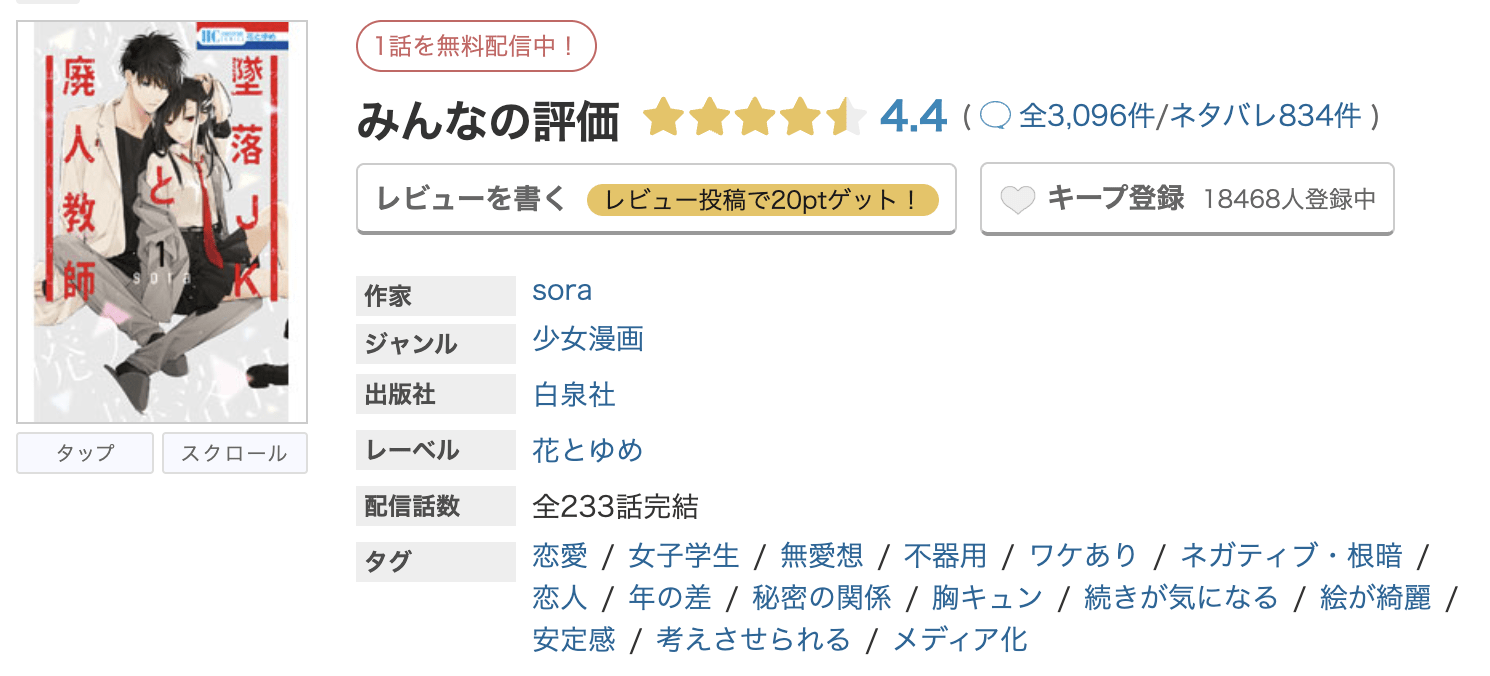Open the 少女漫画 genre page
The image size is (1490, 676).
[x=587, y=341]
